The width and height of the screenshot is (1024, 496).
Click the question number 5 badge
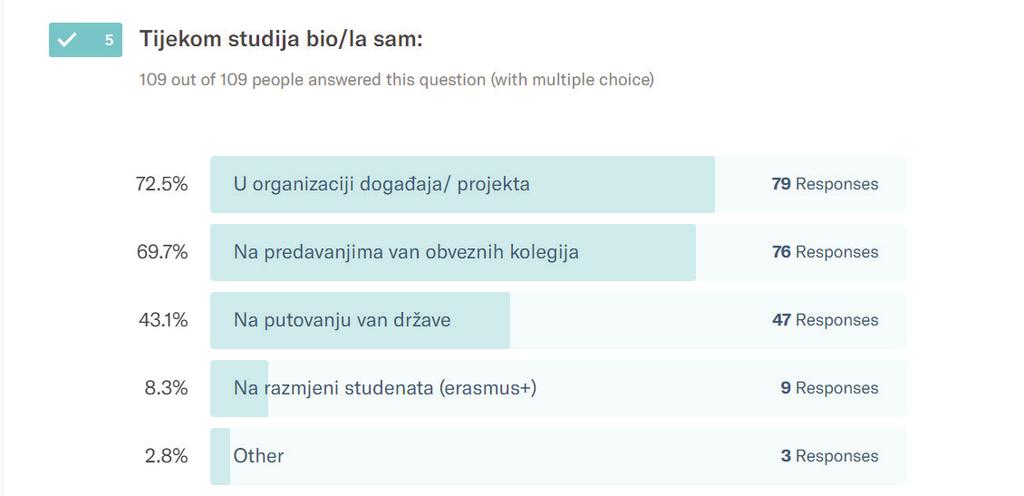[86, 40]
